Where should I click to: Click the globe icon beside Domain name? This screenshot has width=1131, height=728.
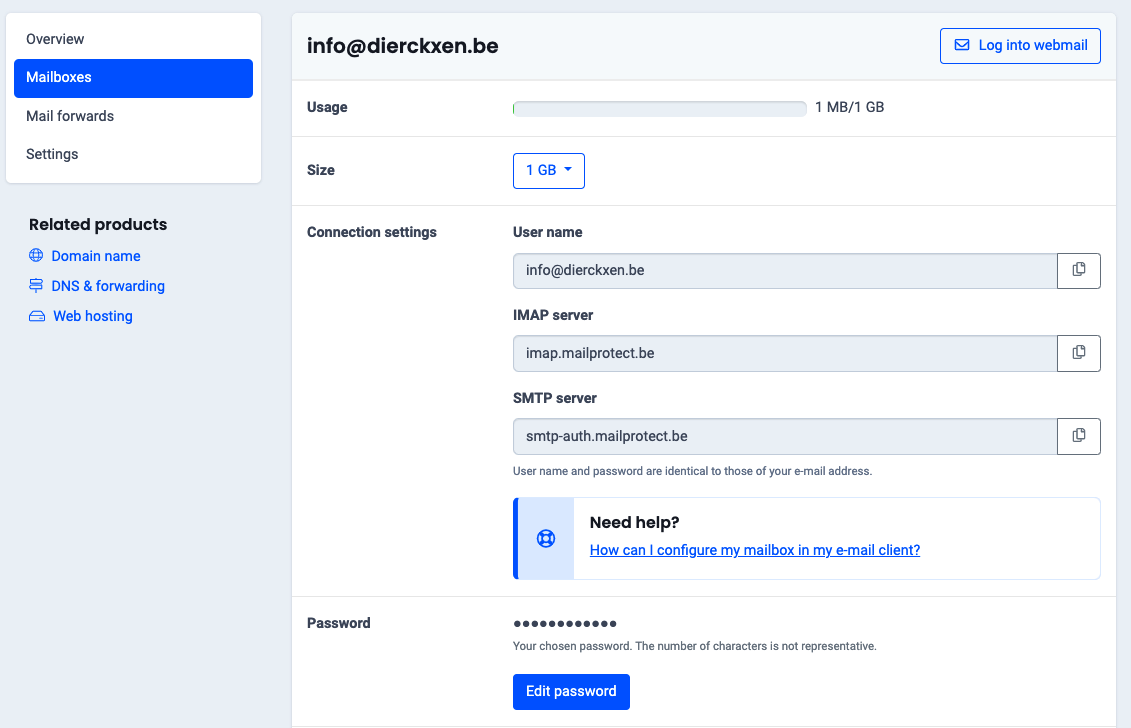point(37,256)
